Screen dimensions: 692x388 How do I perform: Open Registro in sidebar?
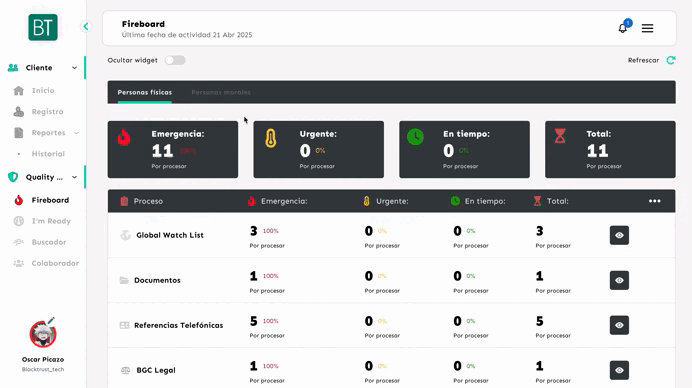(47, 112)
